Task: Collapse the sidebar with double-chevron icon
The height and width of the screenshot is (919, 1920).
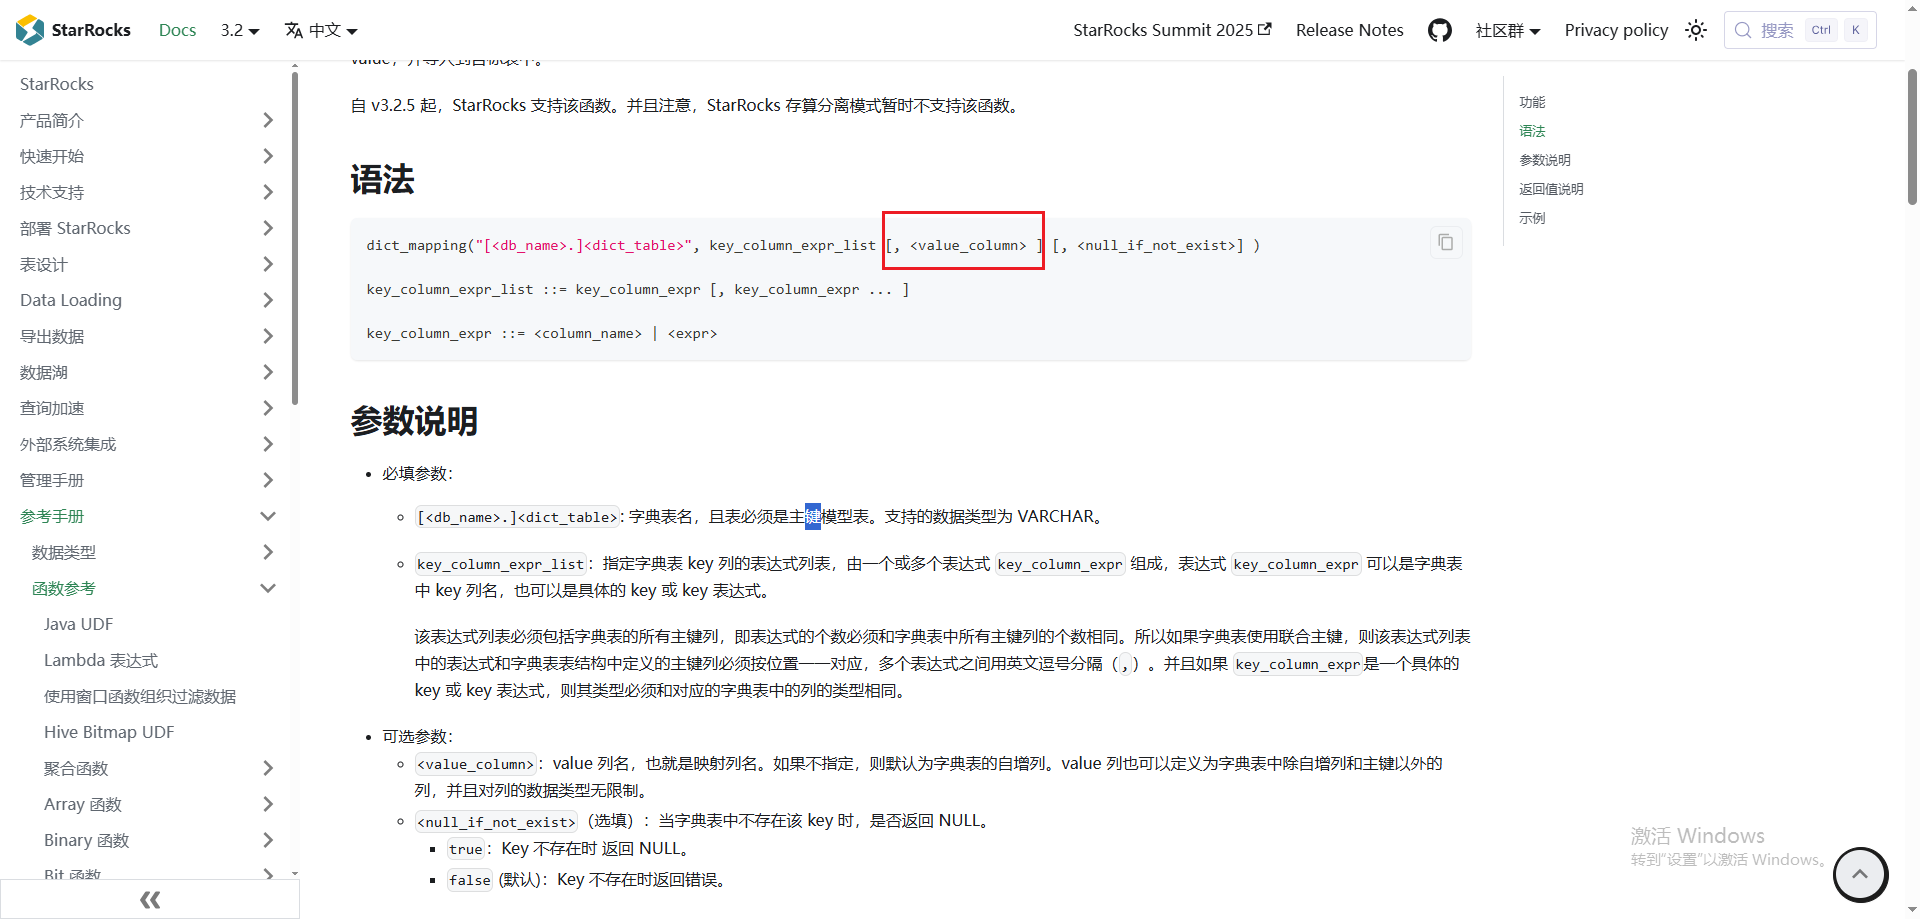Action: tap(150, 899)
